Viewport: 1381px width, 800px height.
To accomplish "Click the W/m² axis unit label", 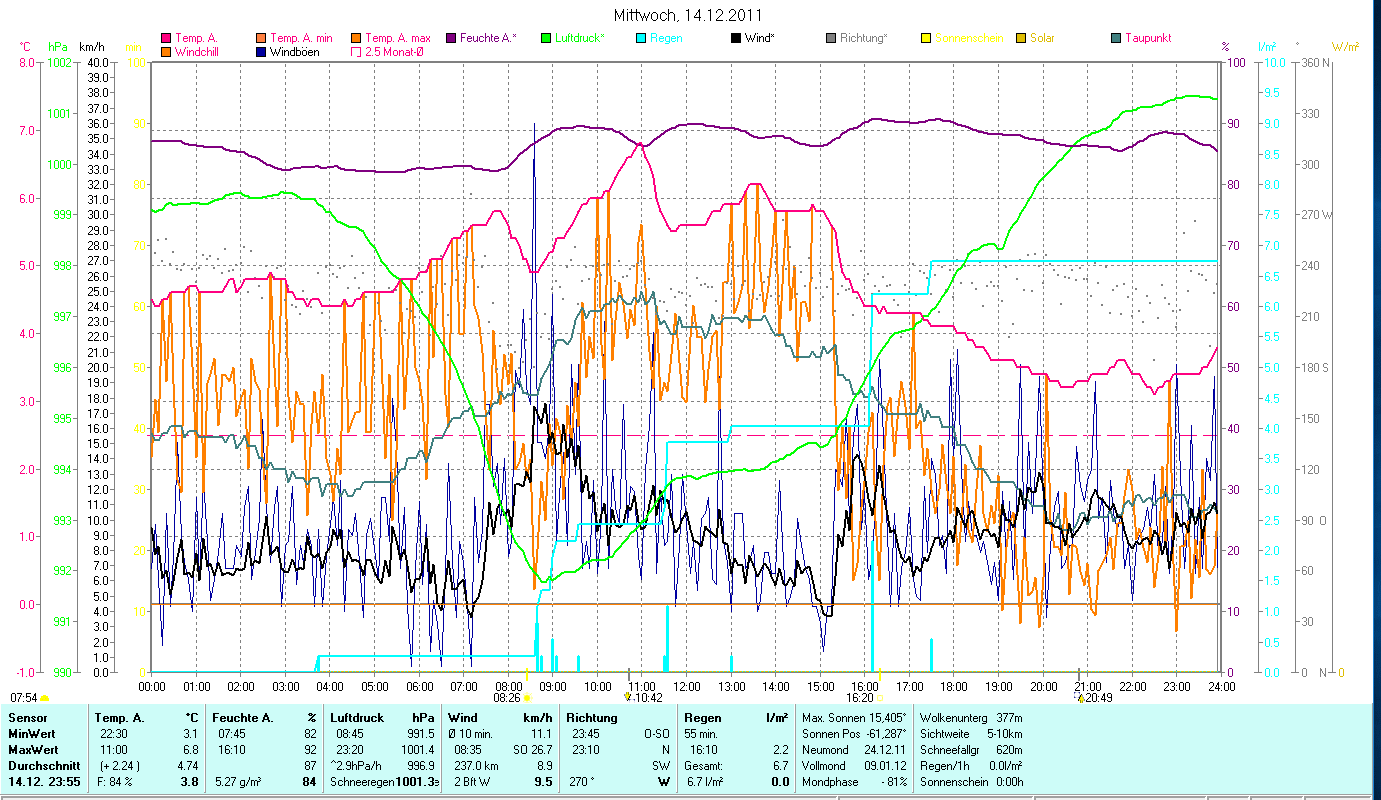I will pos(1345,46).
